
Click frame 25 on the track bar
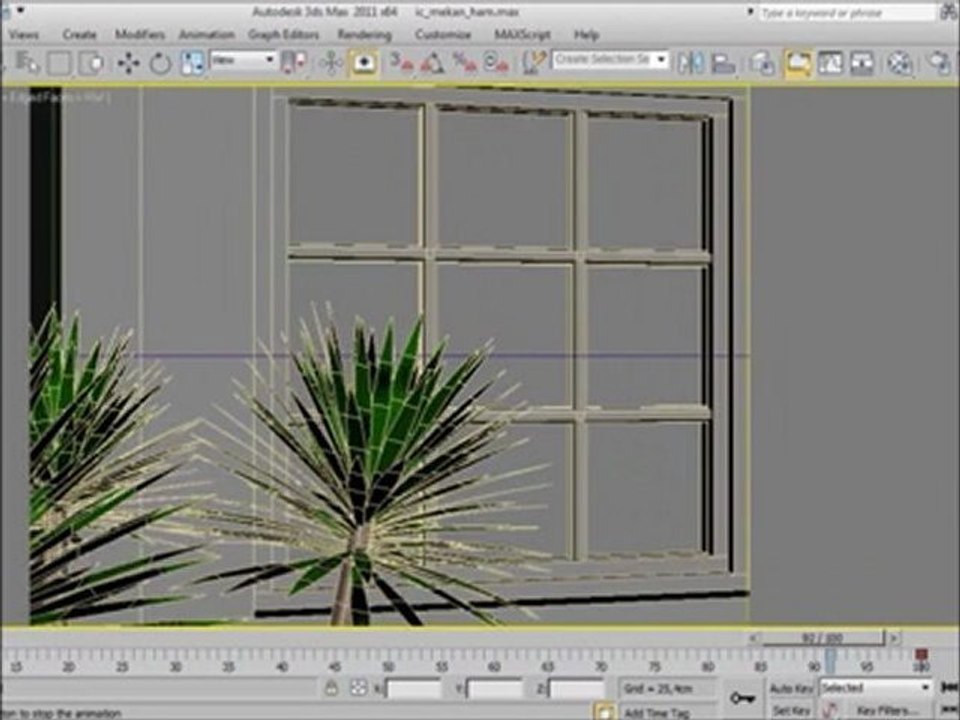(x=122, y=667)
